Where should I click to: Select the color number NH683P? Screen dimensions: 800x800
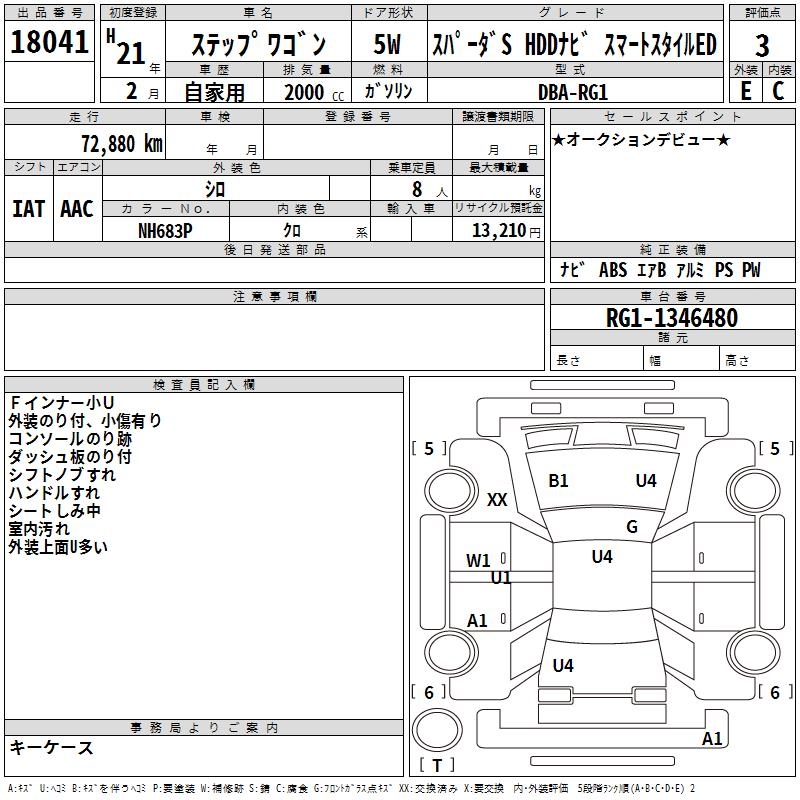[x=165, y=231]
